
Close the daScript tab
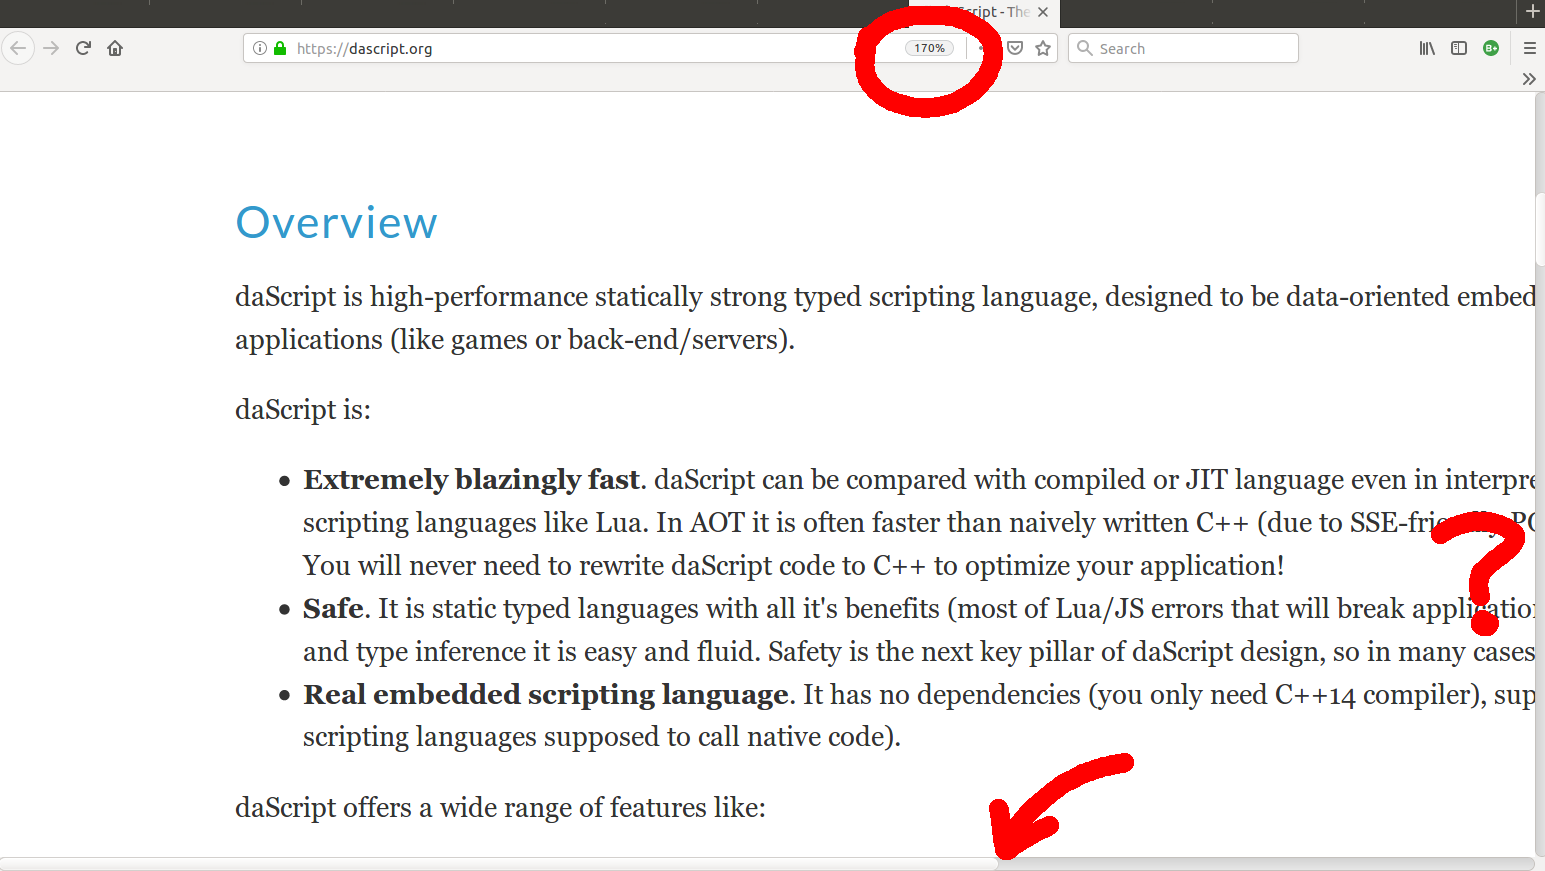click(x=1043, y=12)
